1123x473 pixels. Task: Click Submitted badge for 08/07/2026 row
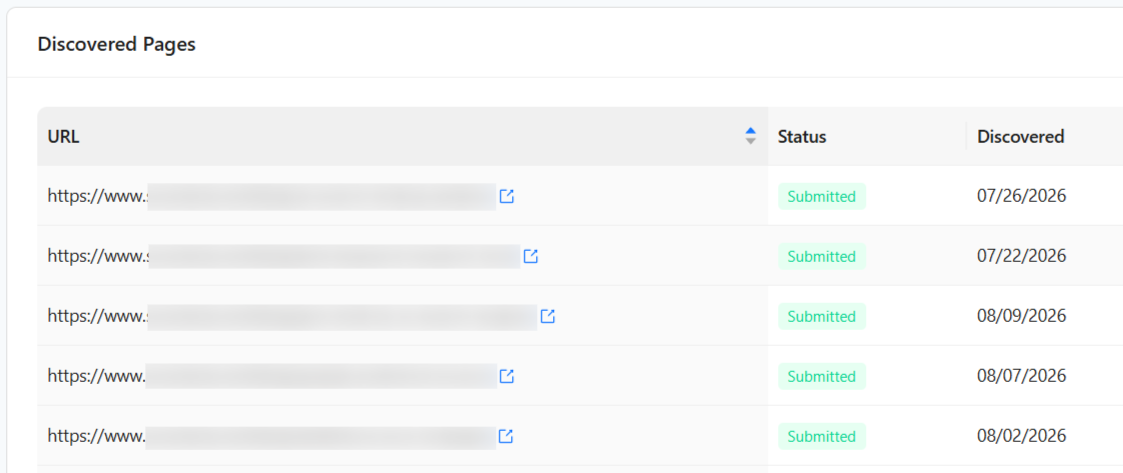click(x=822, y=376)
